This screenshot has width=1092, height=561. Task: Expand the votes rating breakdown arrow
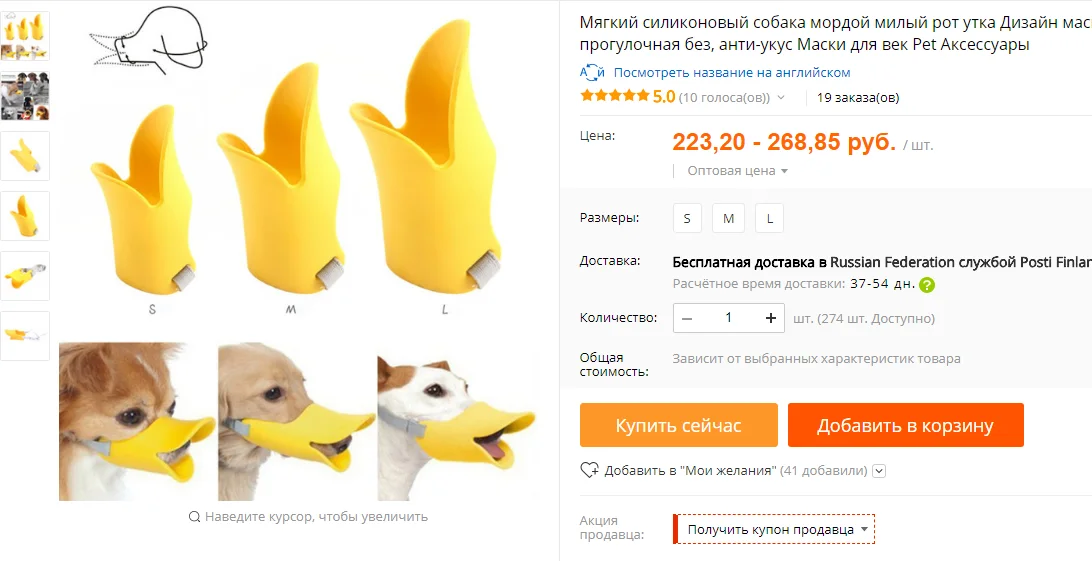click(781, 98)
